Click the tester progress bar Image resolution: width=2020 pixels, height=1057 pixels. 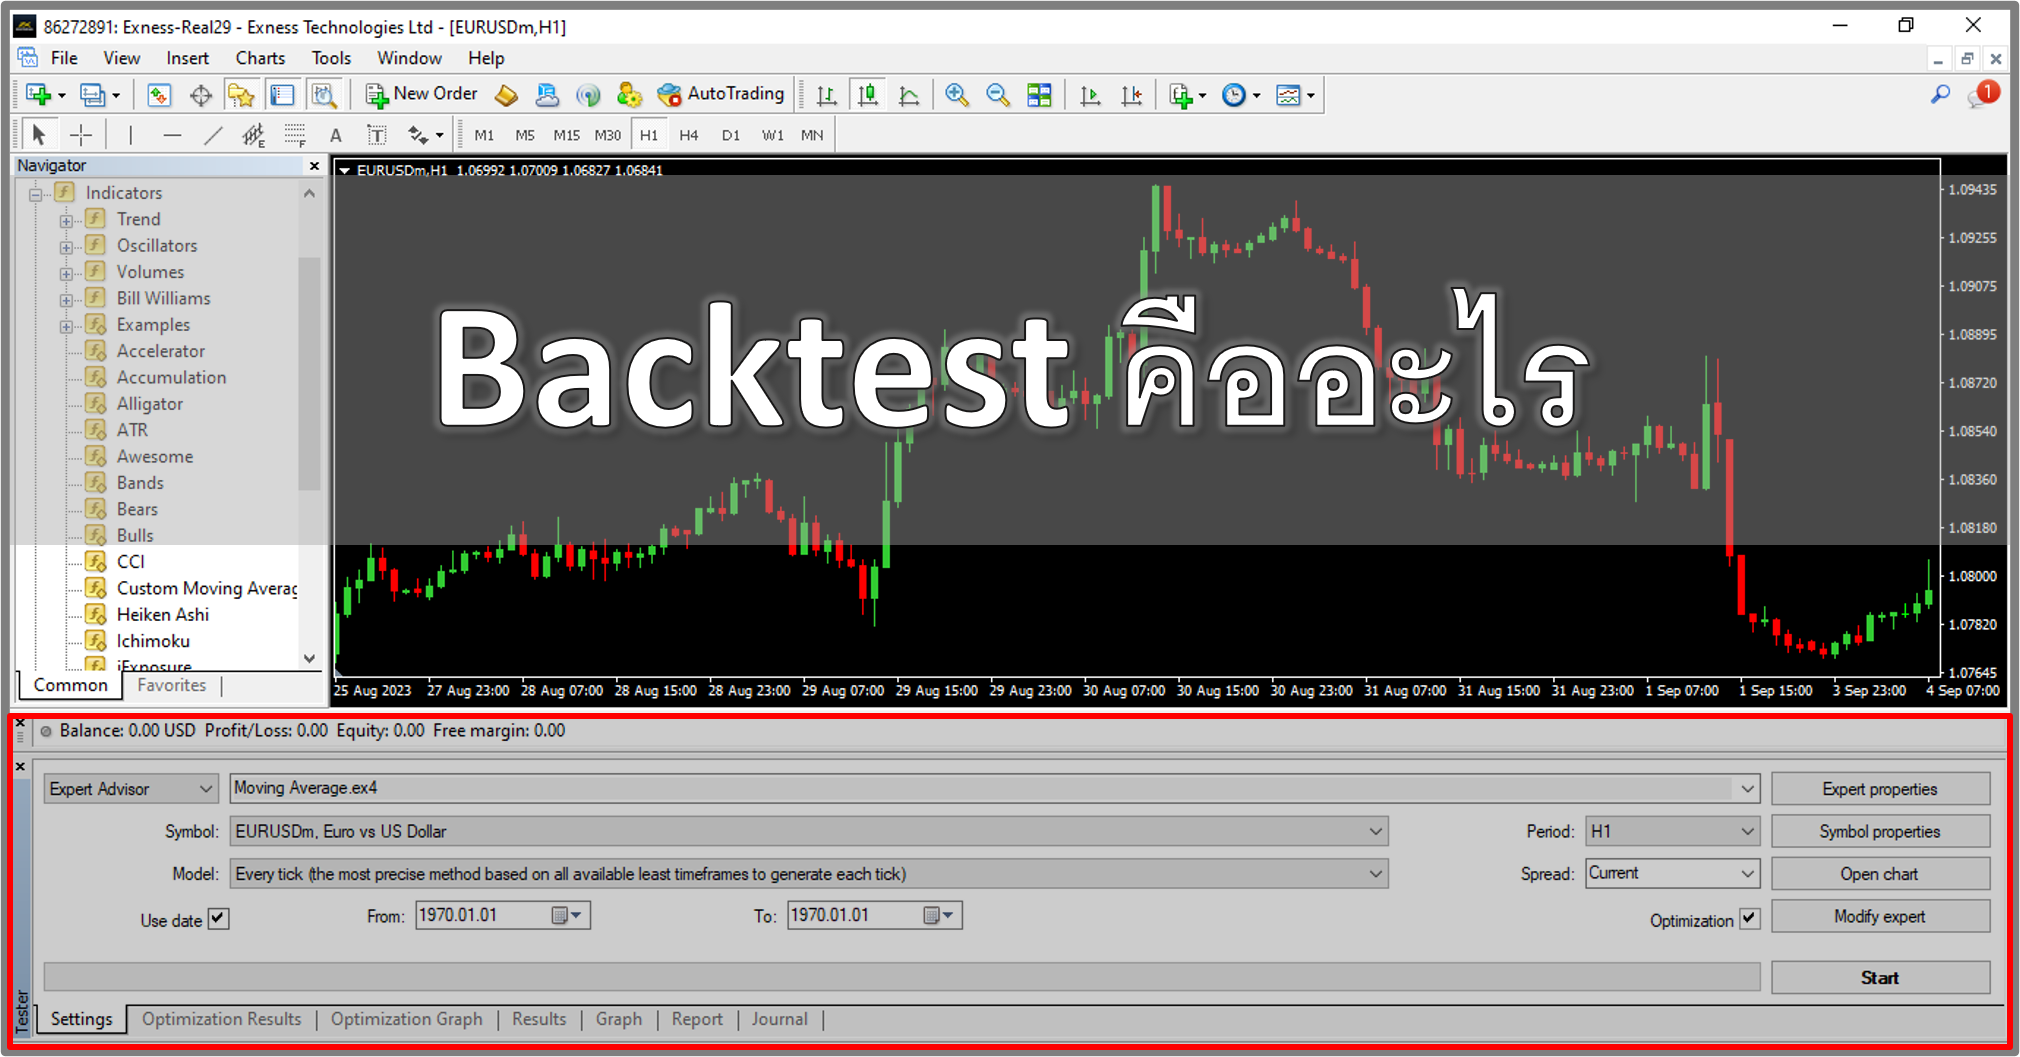(901, 977)
